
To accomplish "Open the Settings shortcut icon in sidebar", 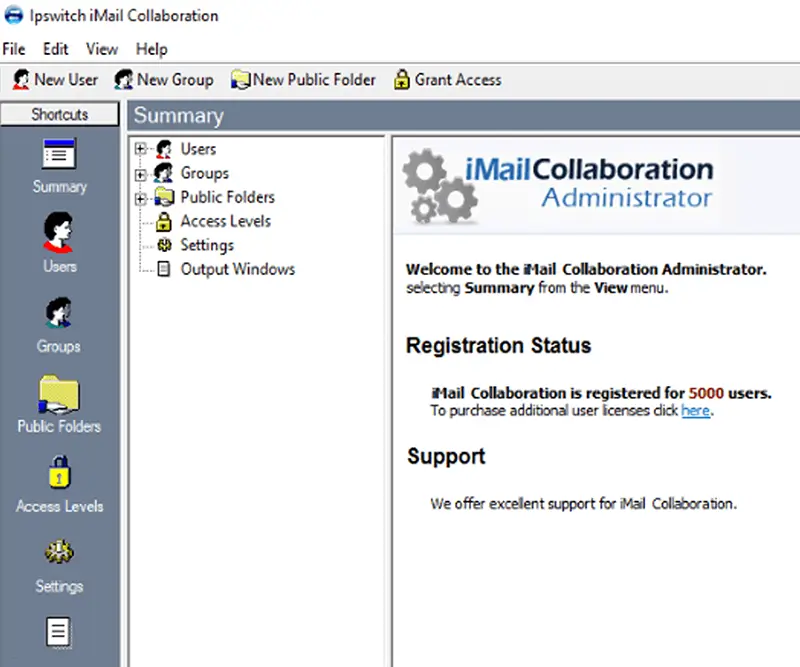I will point(59,552).
